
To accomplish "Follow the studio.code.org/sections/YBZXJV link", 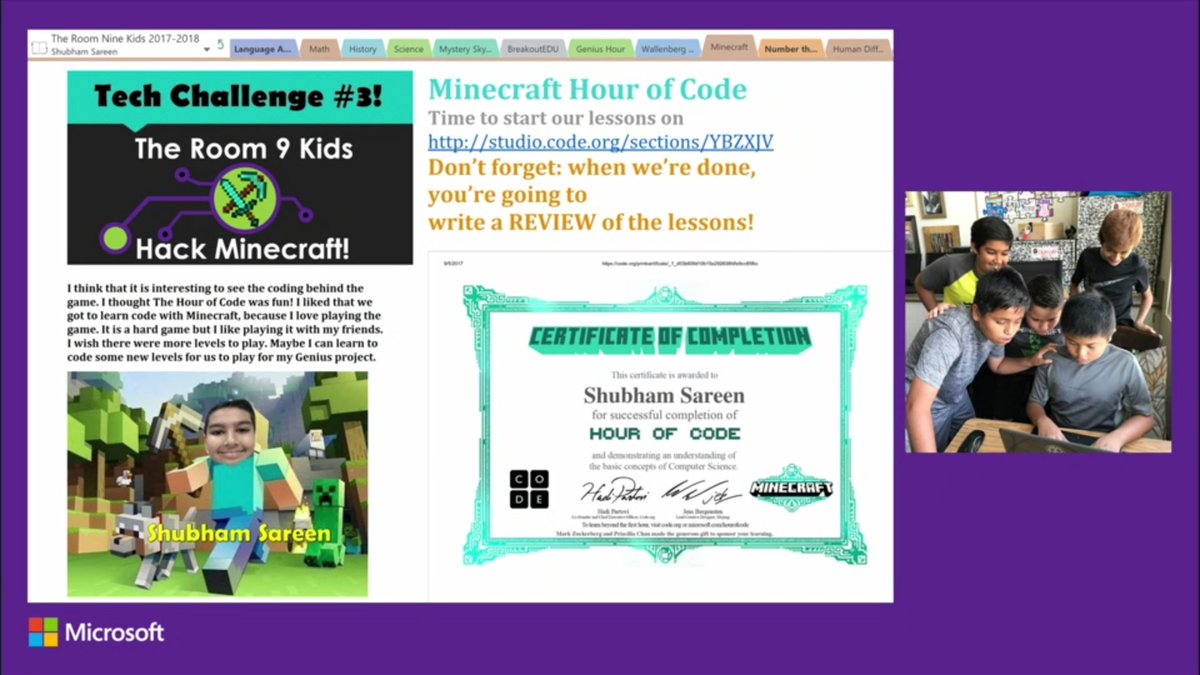I will (600, 143).
